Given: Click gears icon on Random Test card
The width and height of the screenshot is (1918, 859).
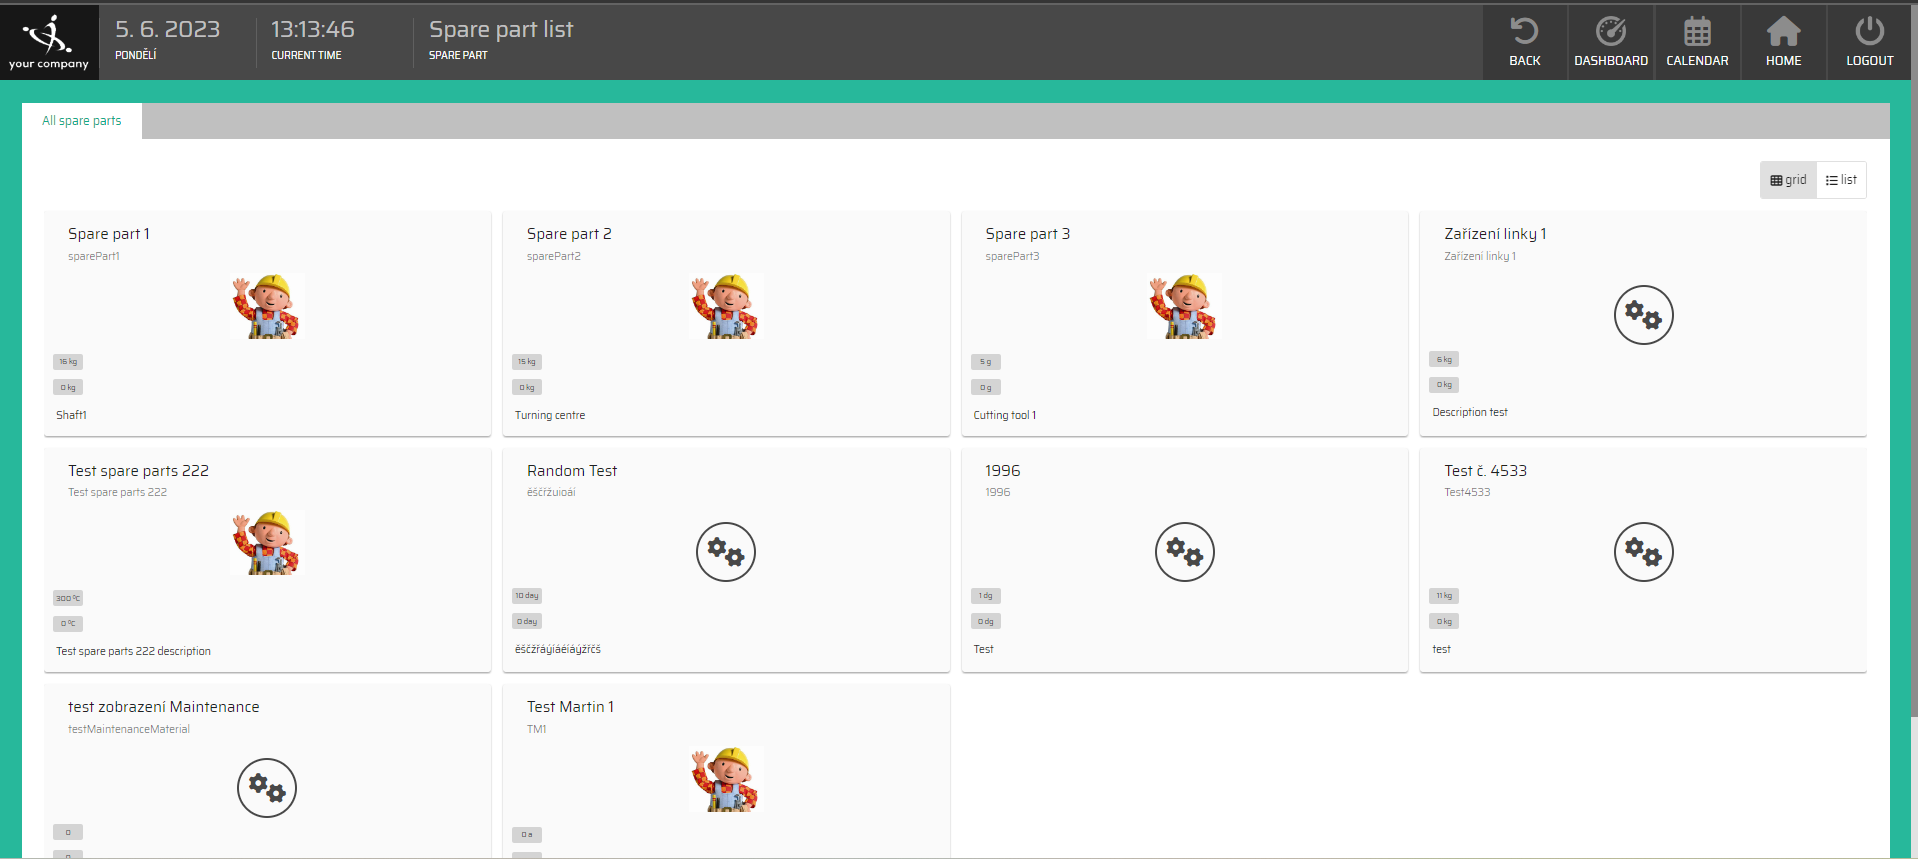Looking at the screenshot, I should pyautogui.click(x=725, y=552).
